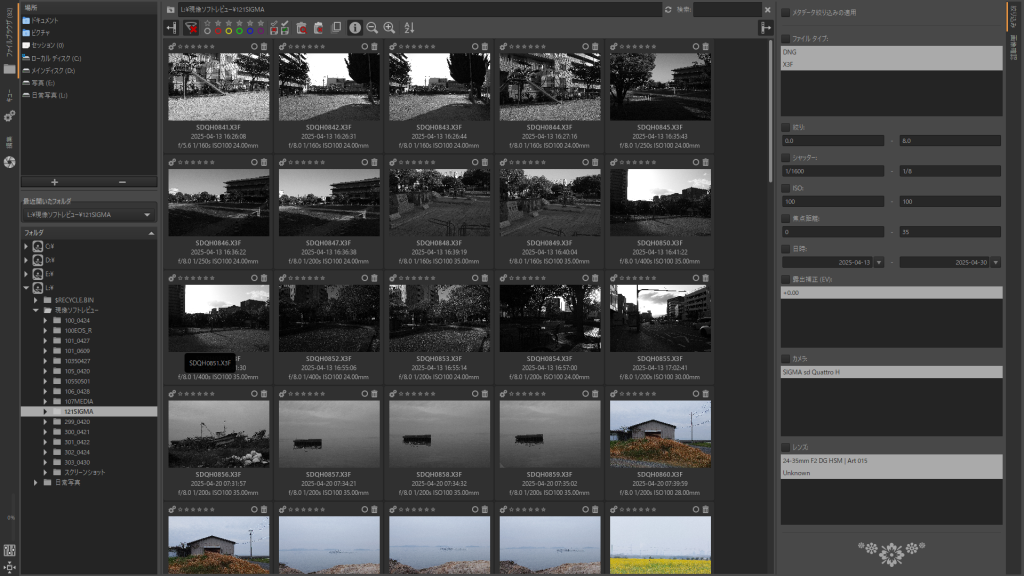The image size is (1024, 576).
Task: Clear all filters with the red X funnel icon
Action: tap(191, 27)
